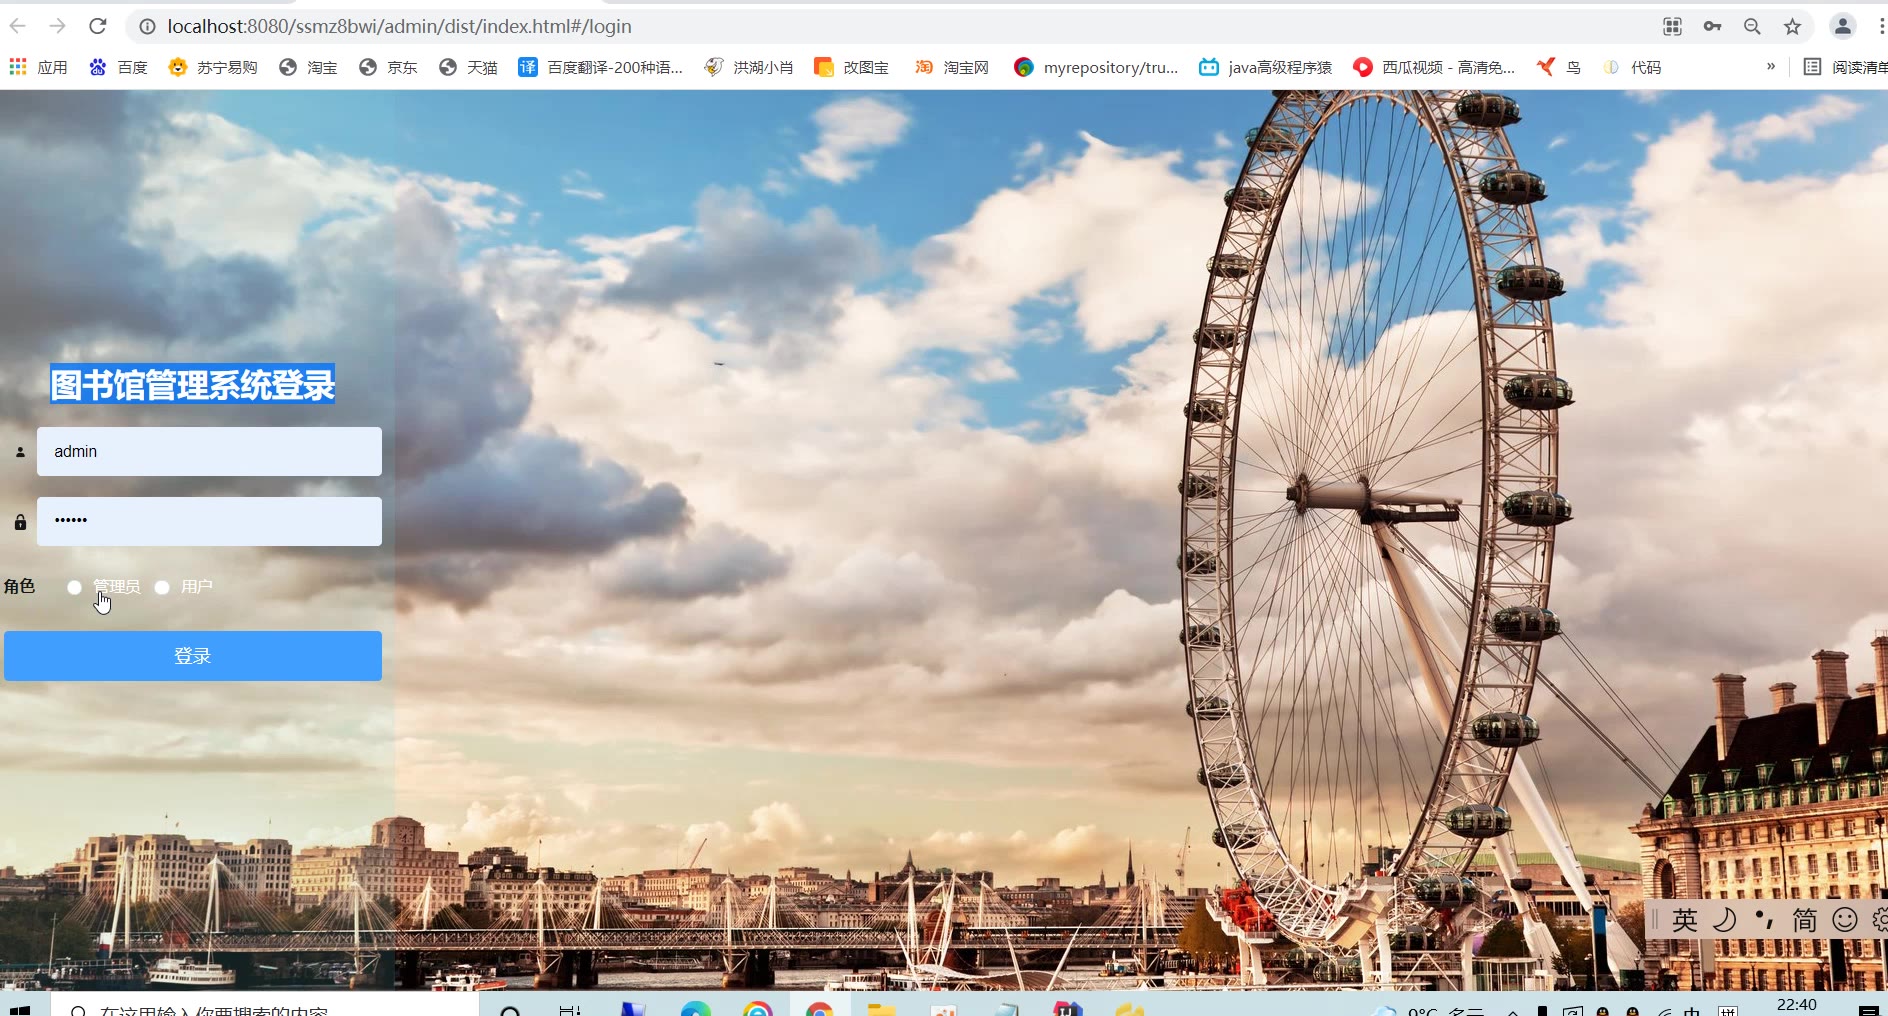Expand the bookmarks overflow chevron
This screenshot has width=1888, height=1016.
click(x=1771, y=66)
